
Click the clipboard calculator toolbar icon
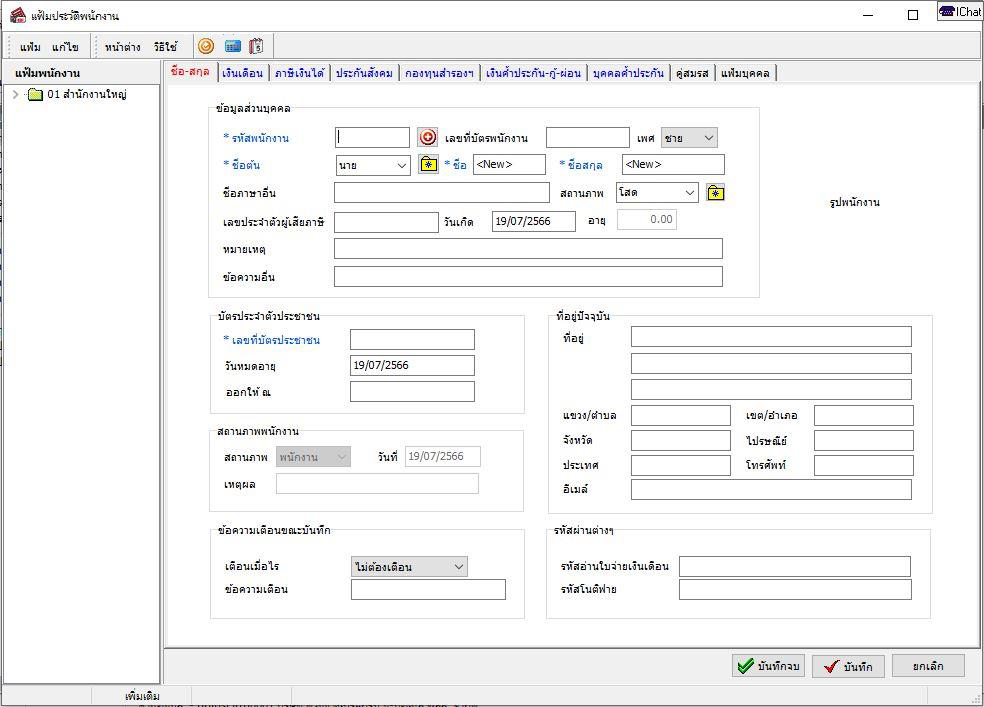coord(257,46)
